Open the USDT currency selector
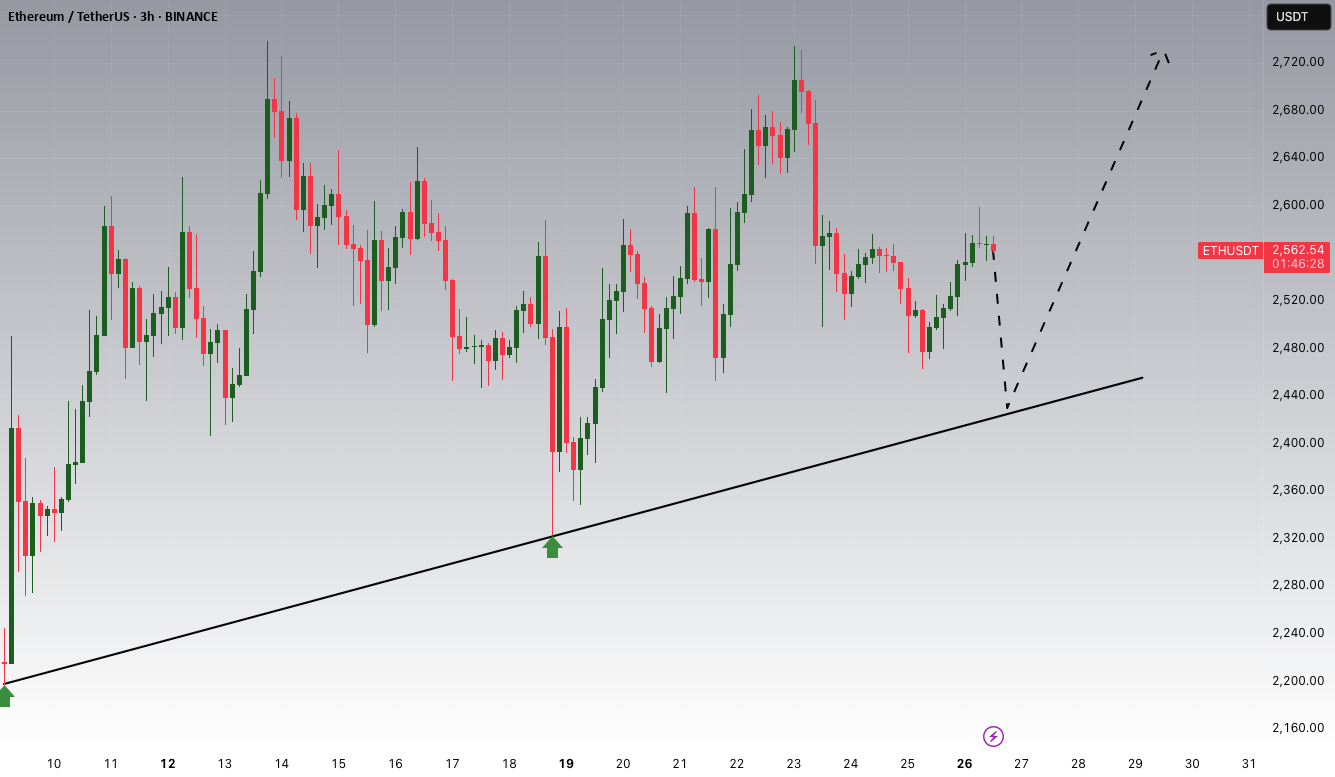 1292,17
